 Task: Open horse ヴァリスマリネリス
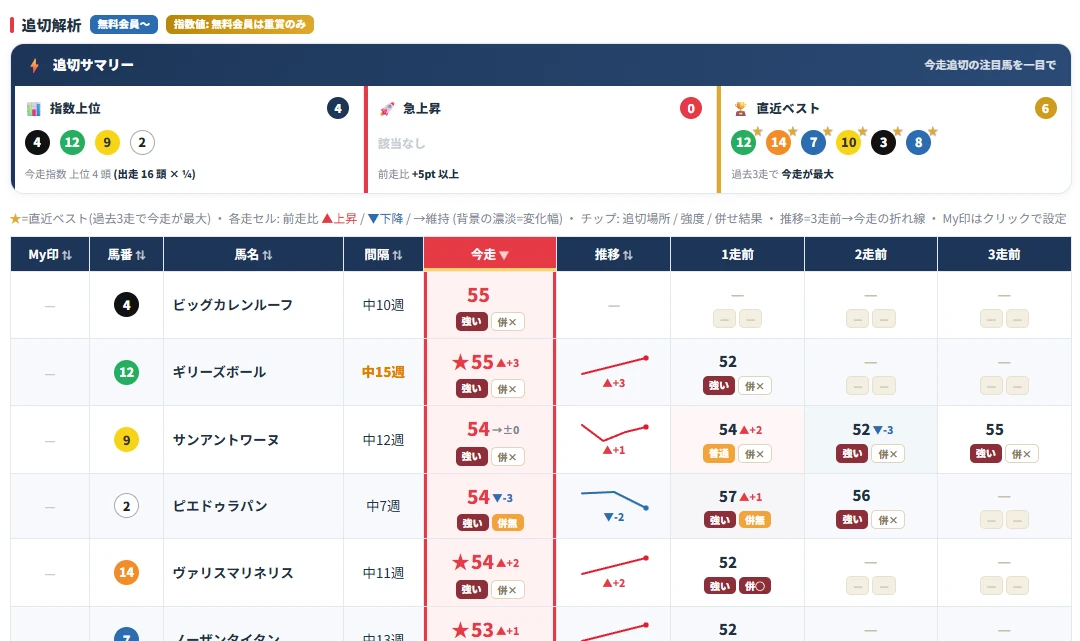pyautogui.click(x=233, y=573)
